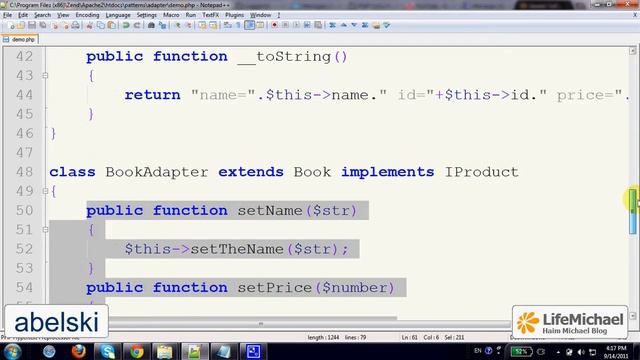Open the Plugins menu

coord(234,15)
